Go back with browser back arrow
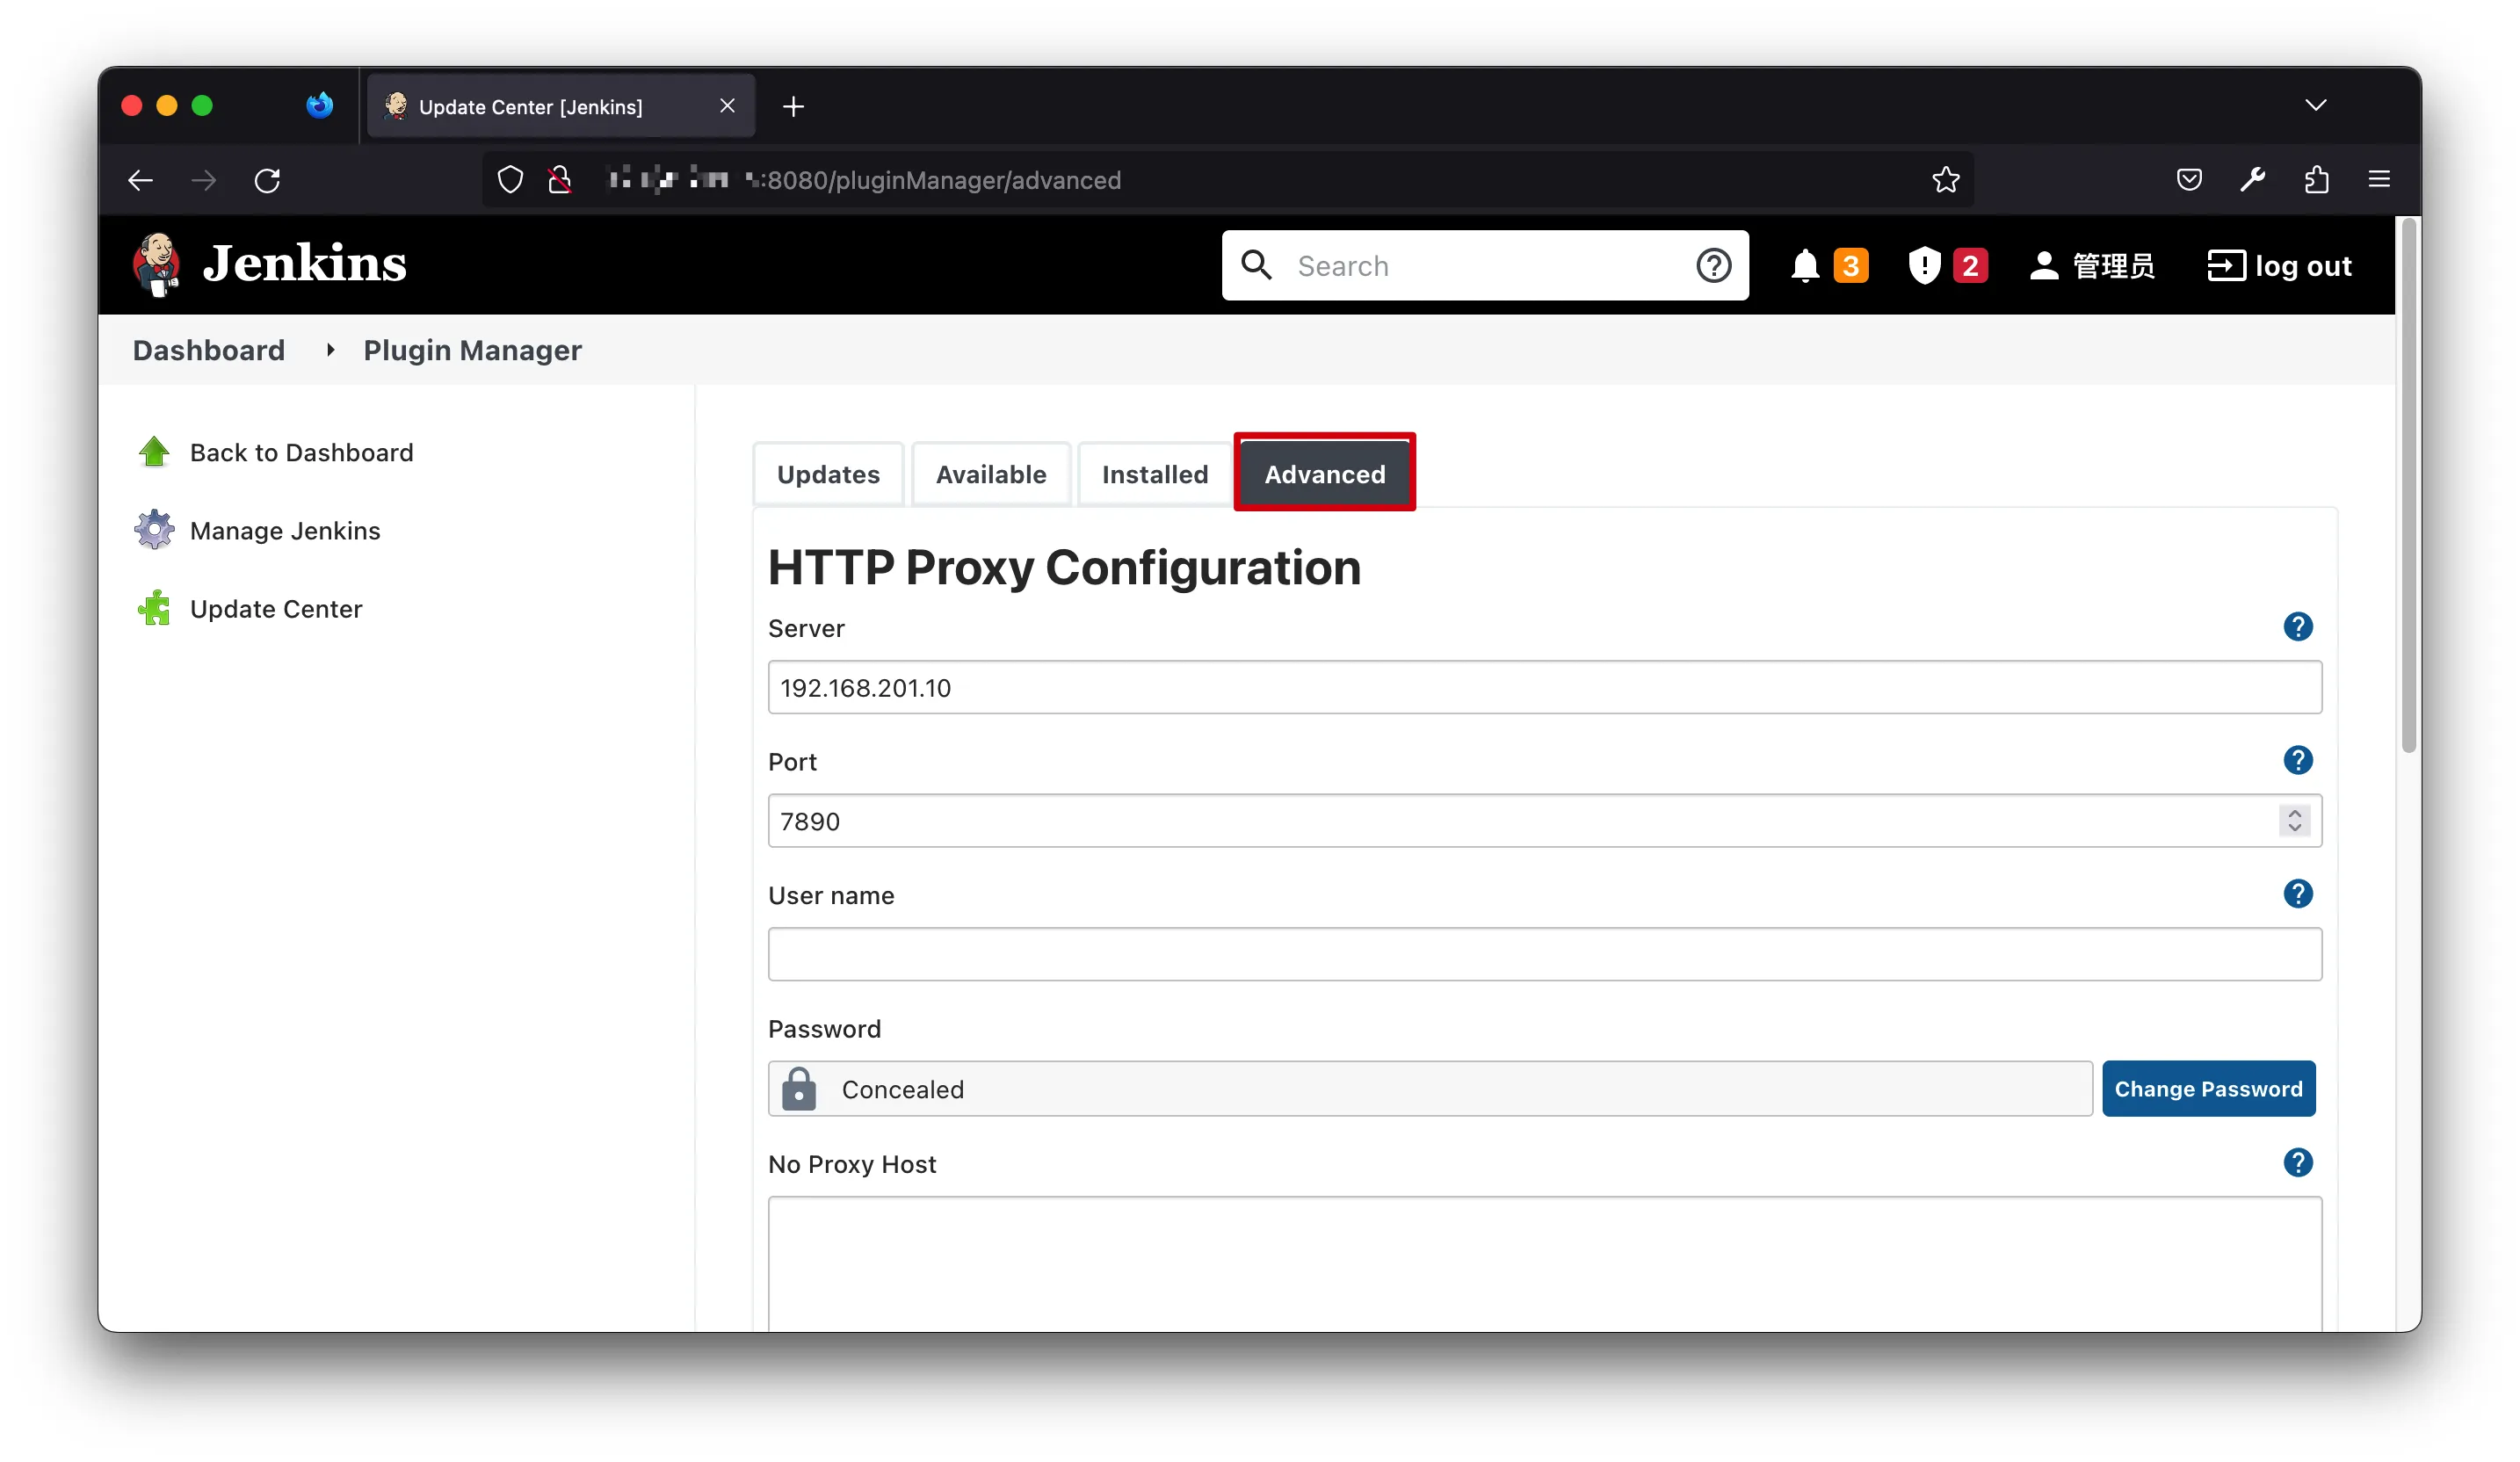 coord(141,180)
